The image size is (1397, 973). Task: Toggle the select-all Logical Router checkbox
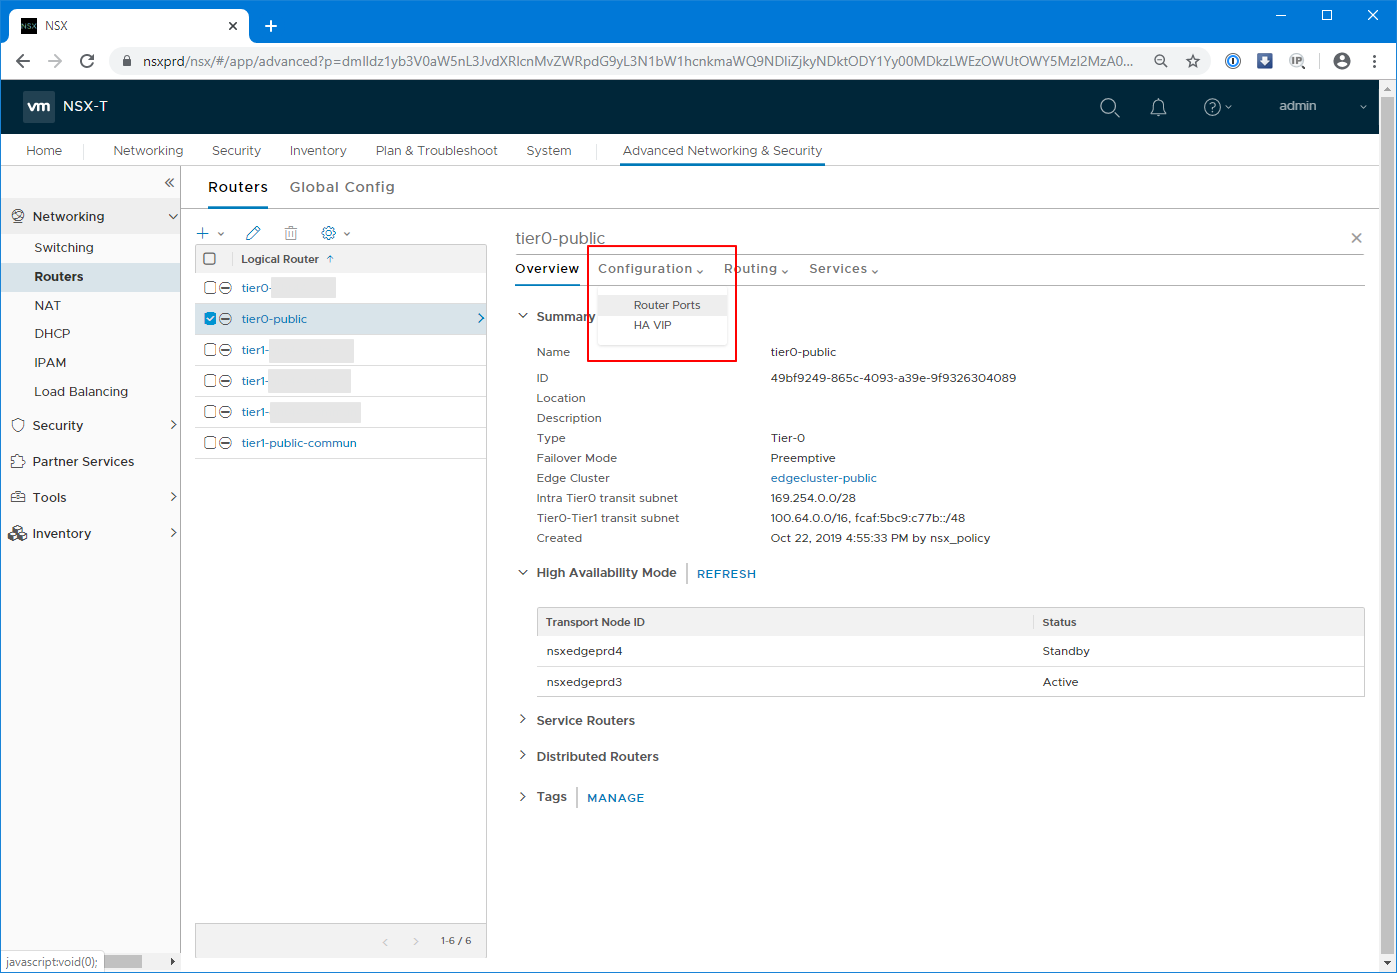pos(210,259)
